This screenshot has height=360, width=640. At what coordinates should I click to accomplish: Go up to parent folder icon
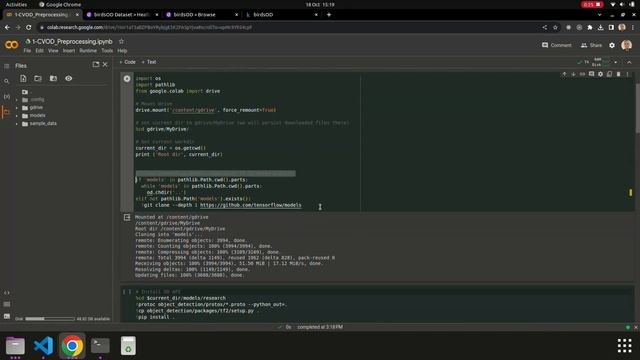[x=25, y=92]
